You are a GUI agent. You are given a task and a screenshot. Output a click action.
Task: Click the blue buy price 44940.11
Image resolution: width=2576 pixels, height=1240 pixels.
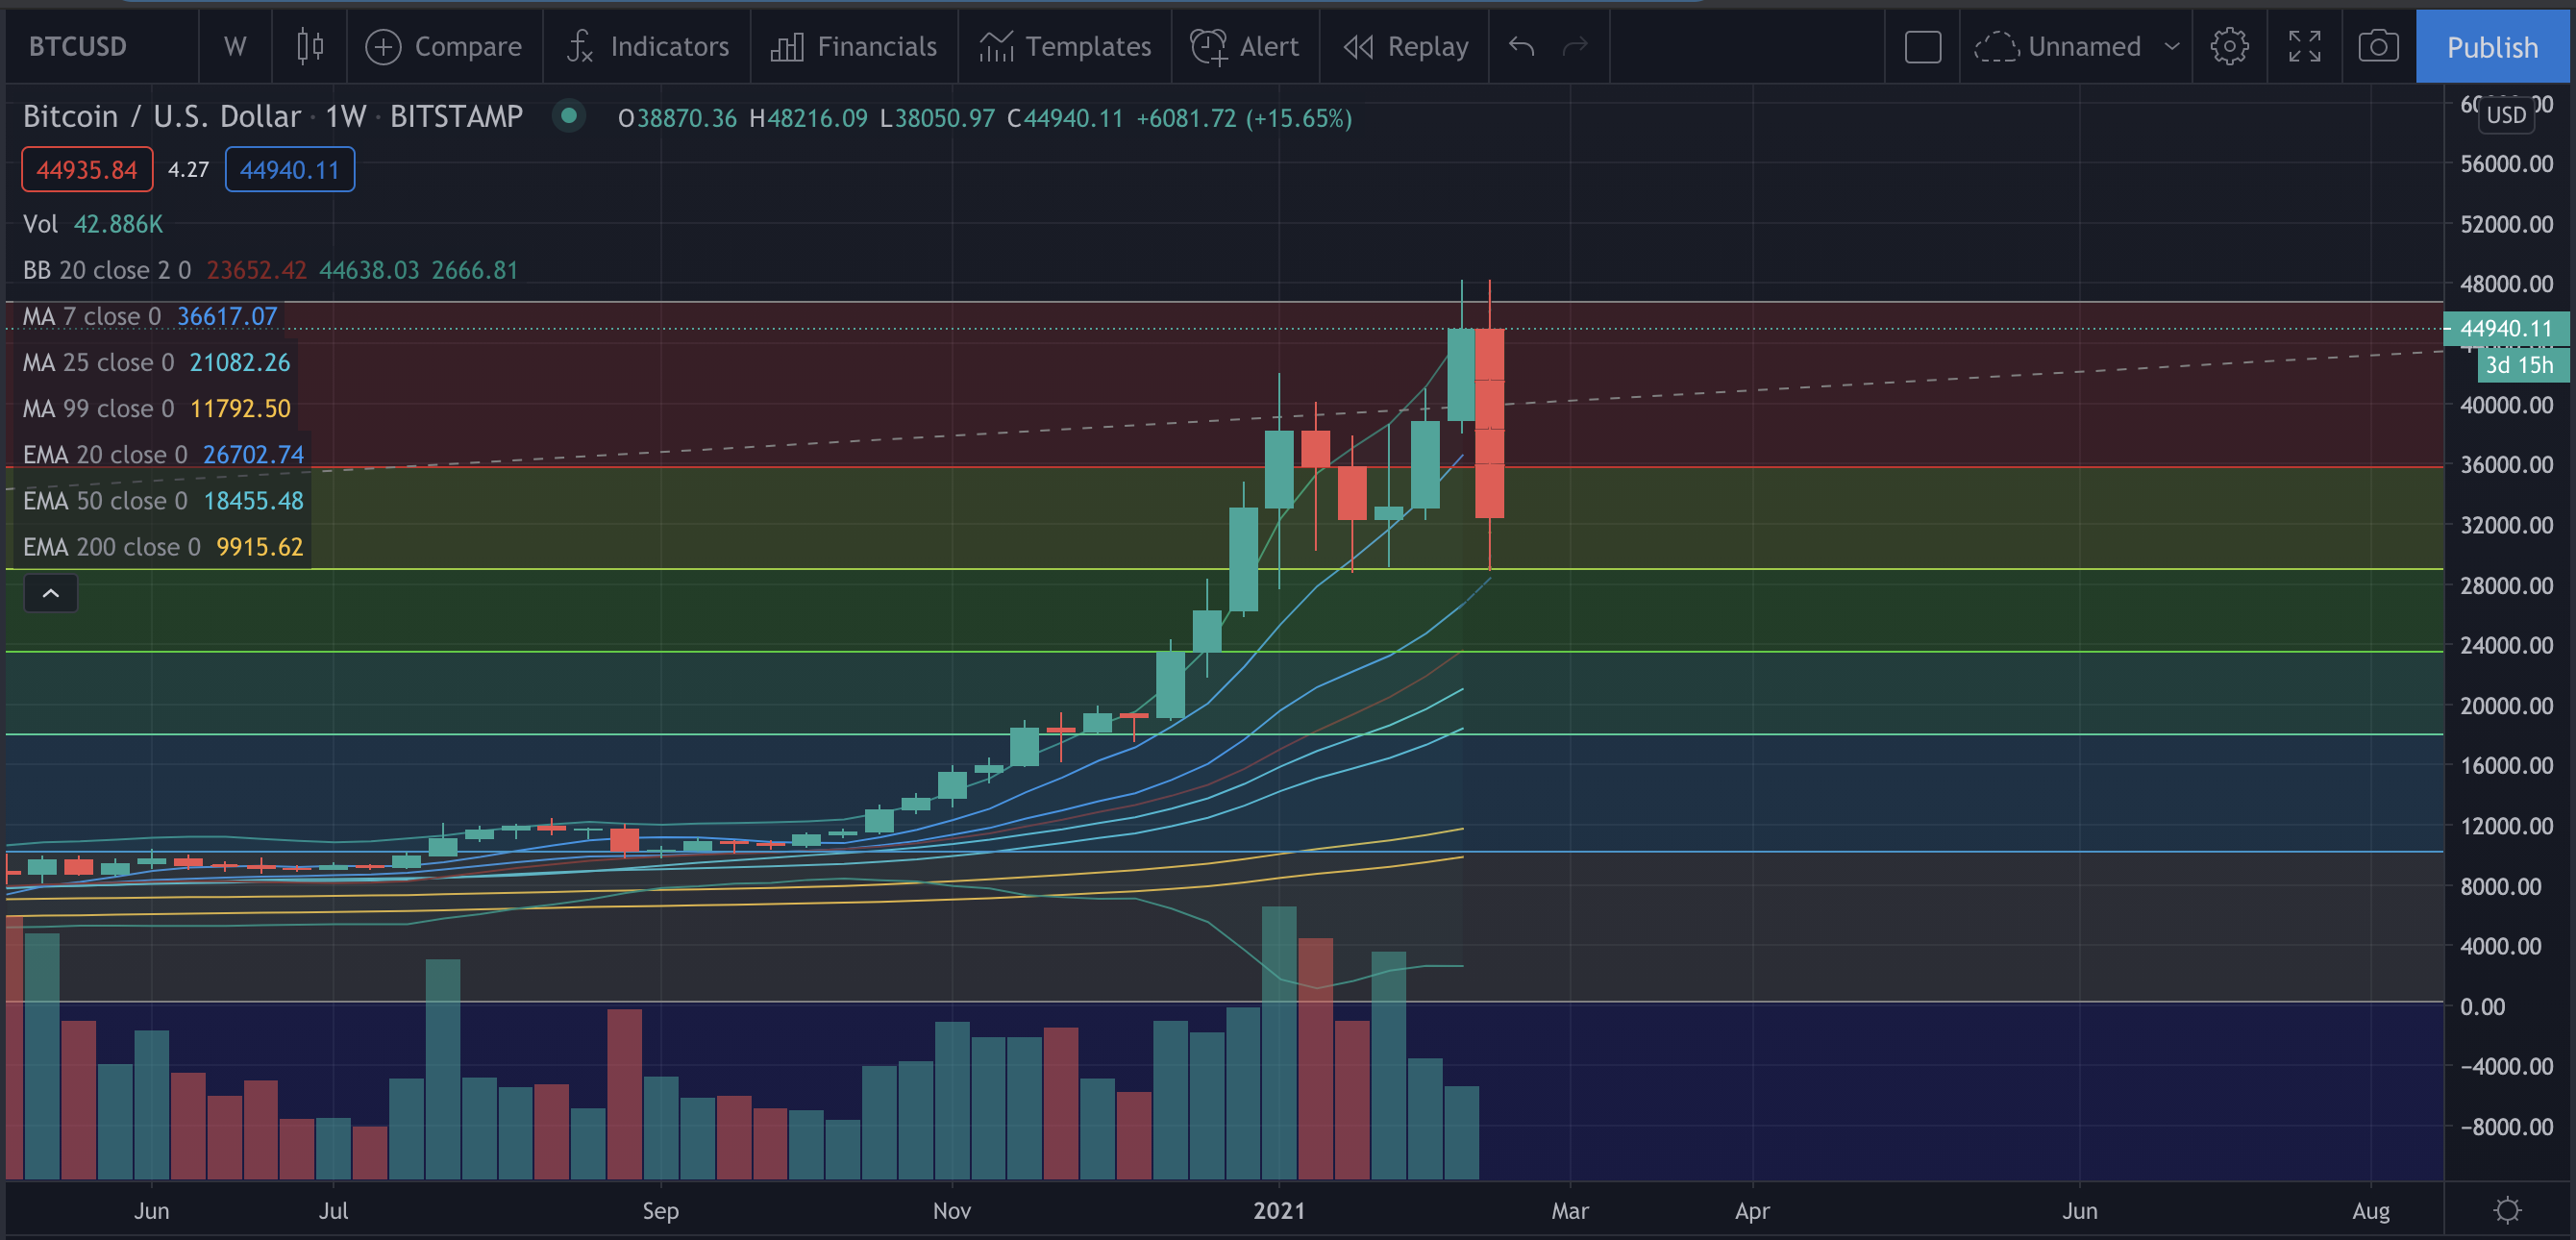(x=289, y=169)
